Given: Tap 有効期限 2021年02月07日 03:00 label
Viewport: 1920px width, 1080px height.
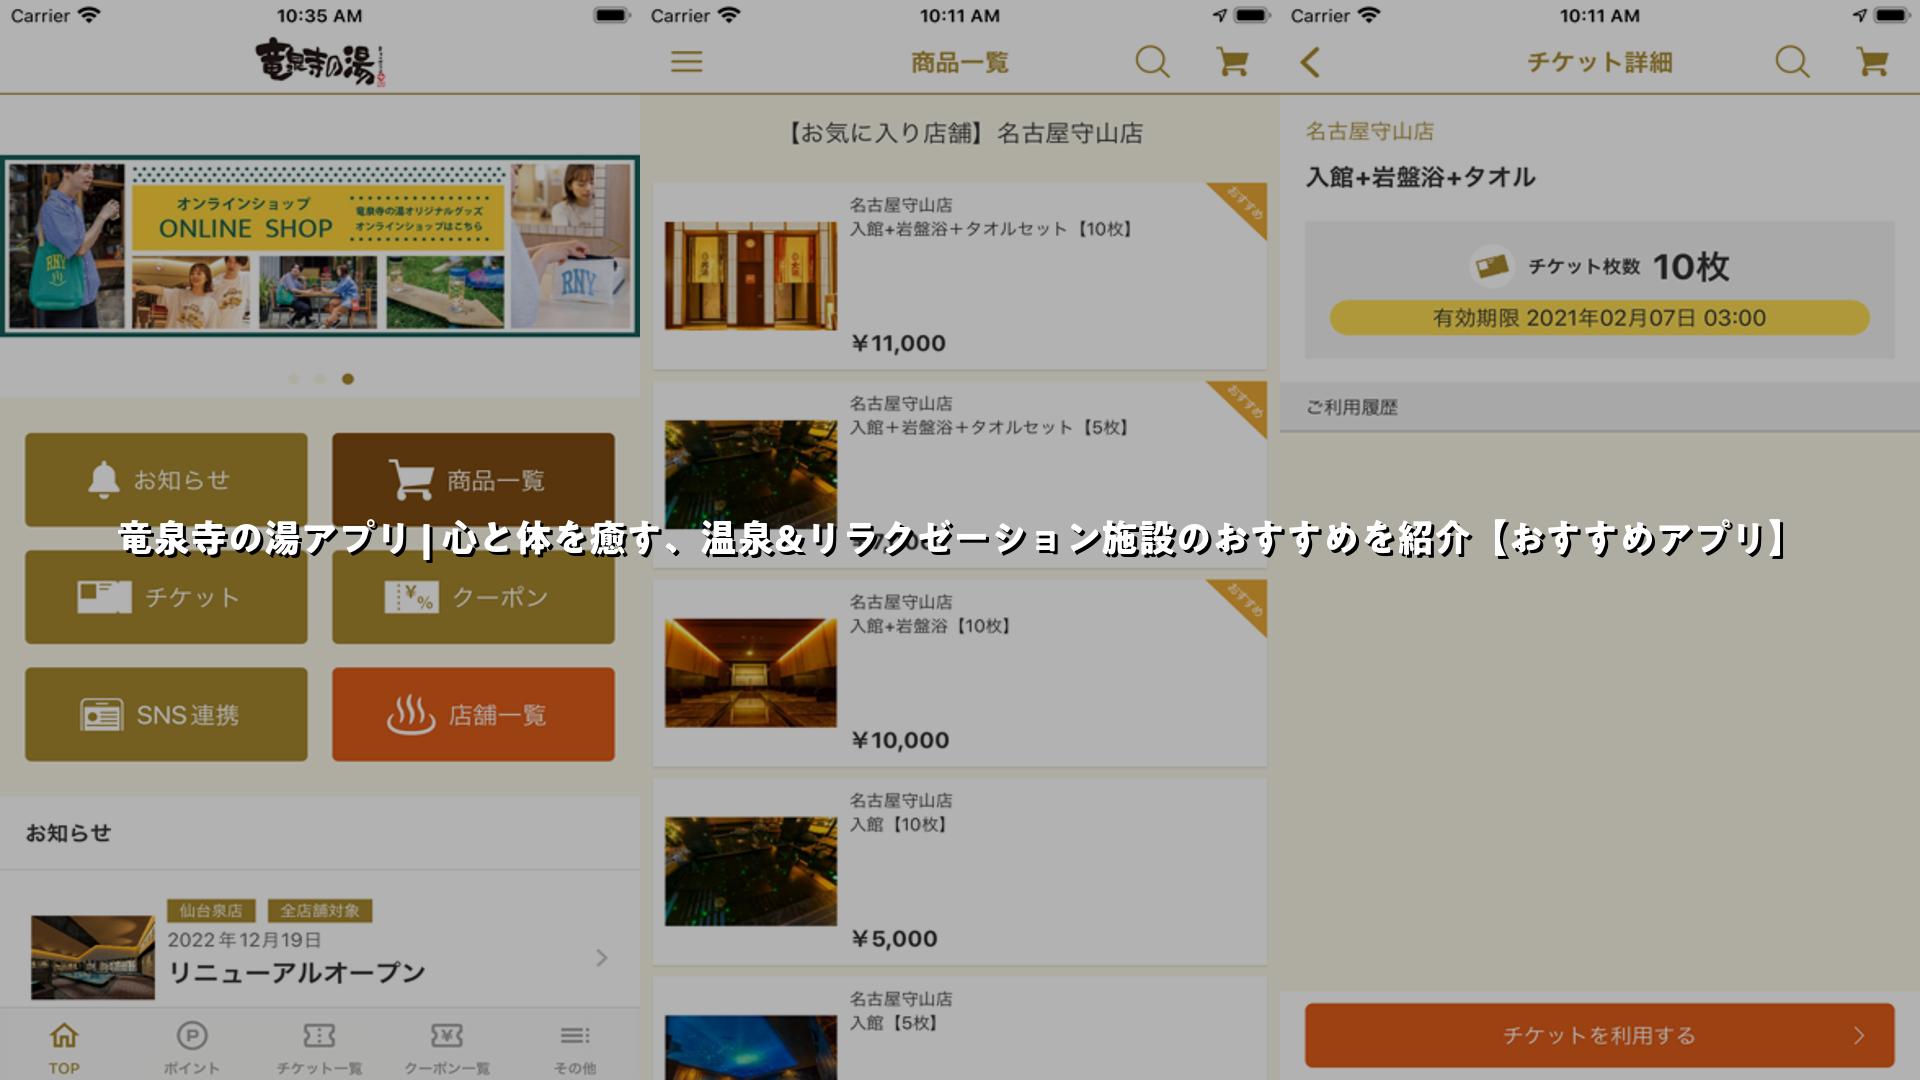Looking at the screenshot, I should pos(1600,318).
